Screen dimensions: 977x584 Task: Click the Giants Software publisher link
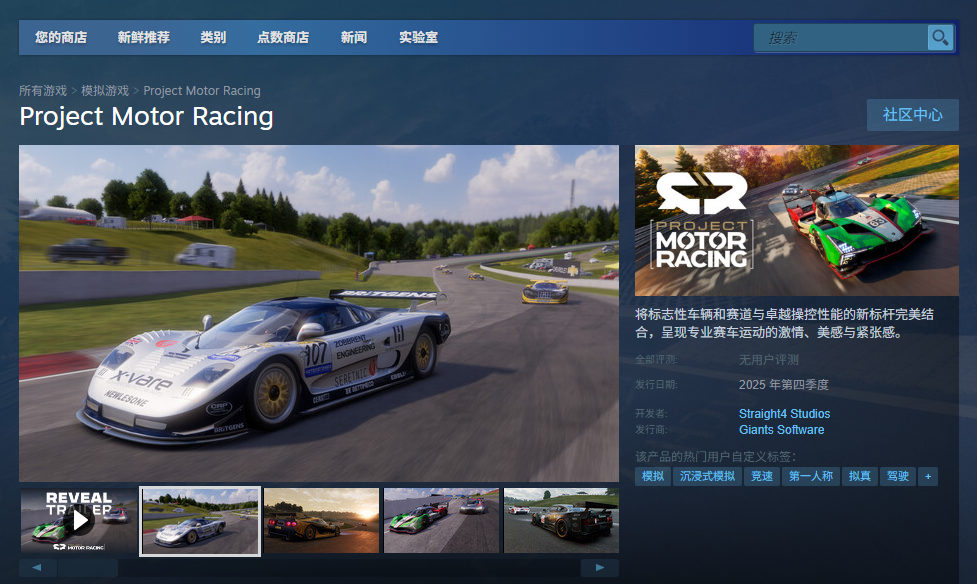[x=781, y=430]
